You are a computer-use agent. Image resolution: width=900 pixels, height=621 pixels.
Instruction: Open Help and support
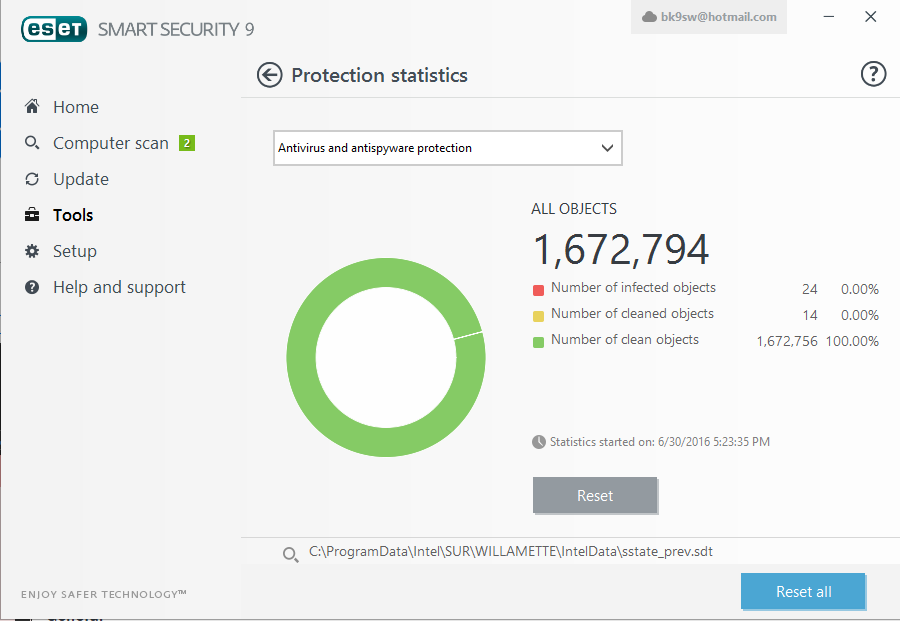tap(119, 287)
